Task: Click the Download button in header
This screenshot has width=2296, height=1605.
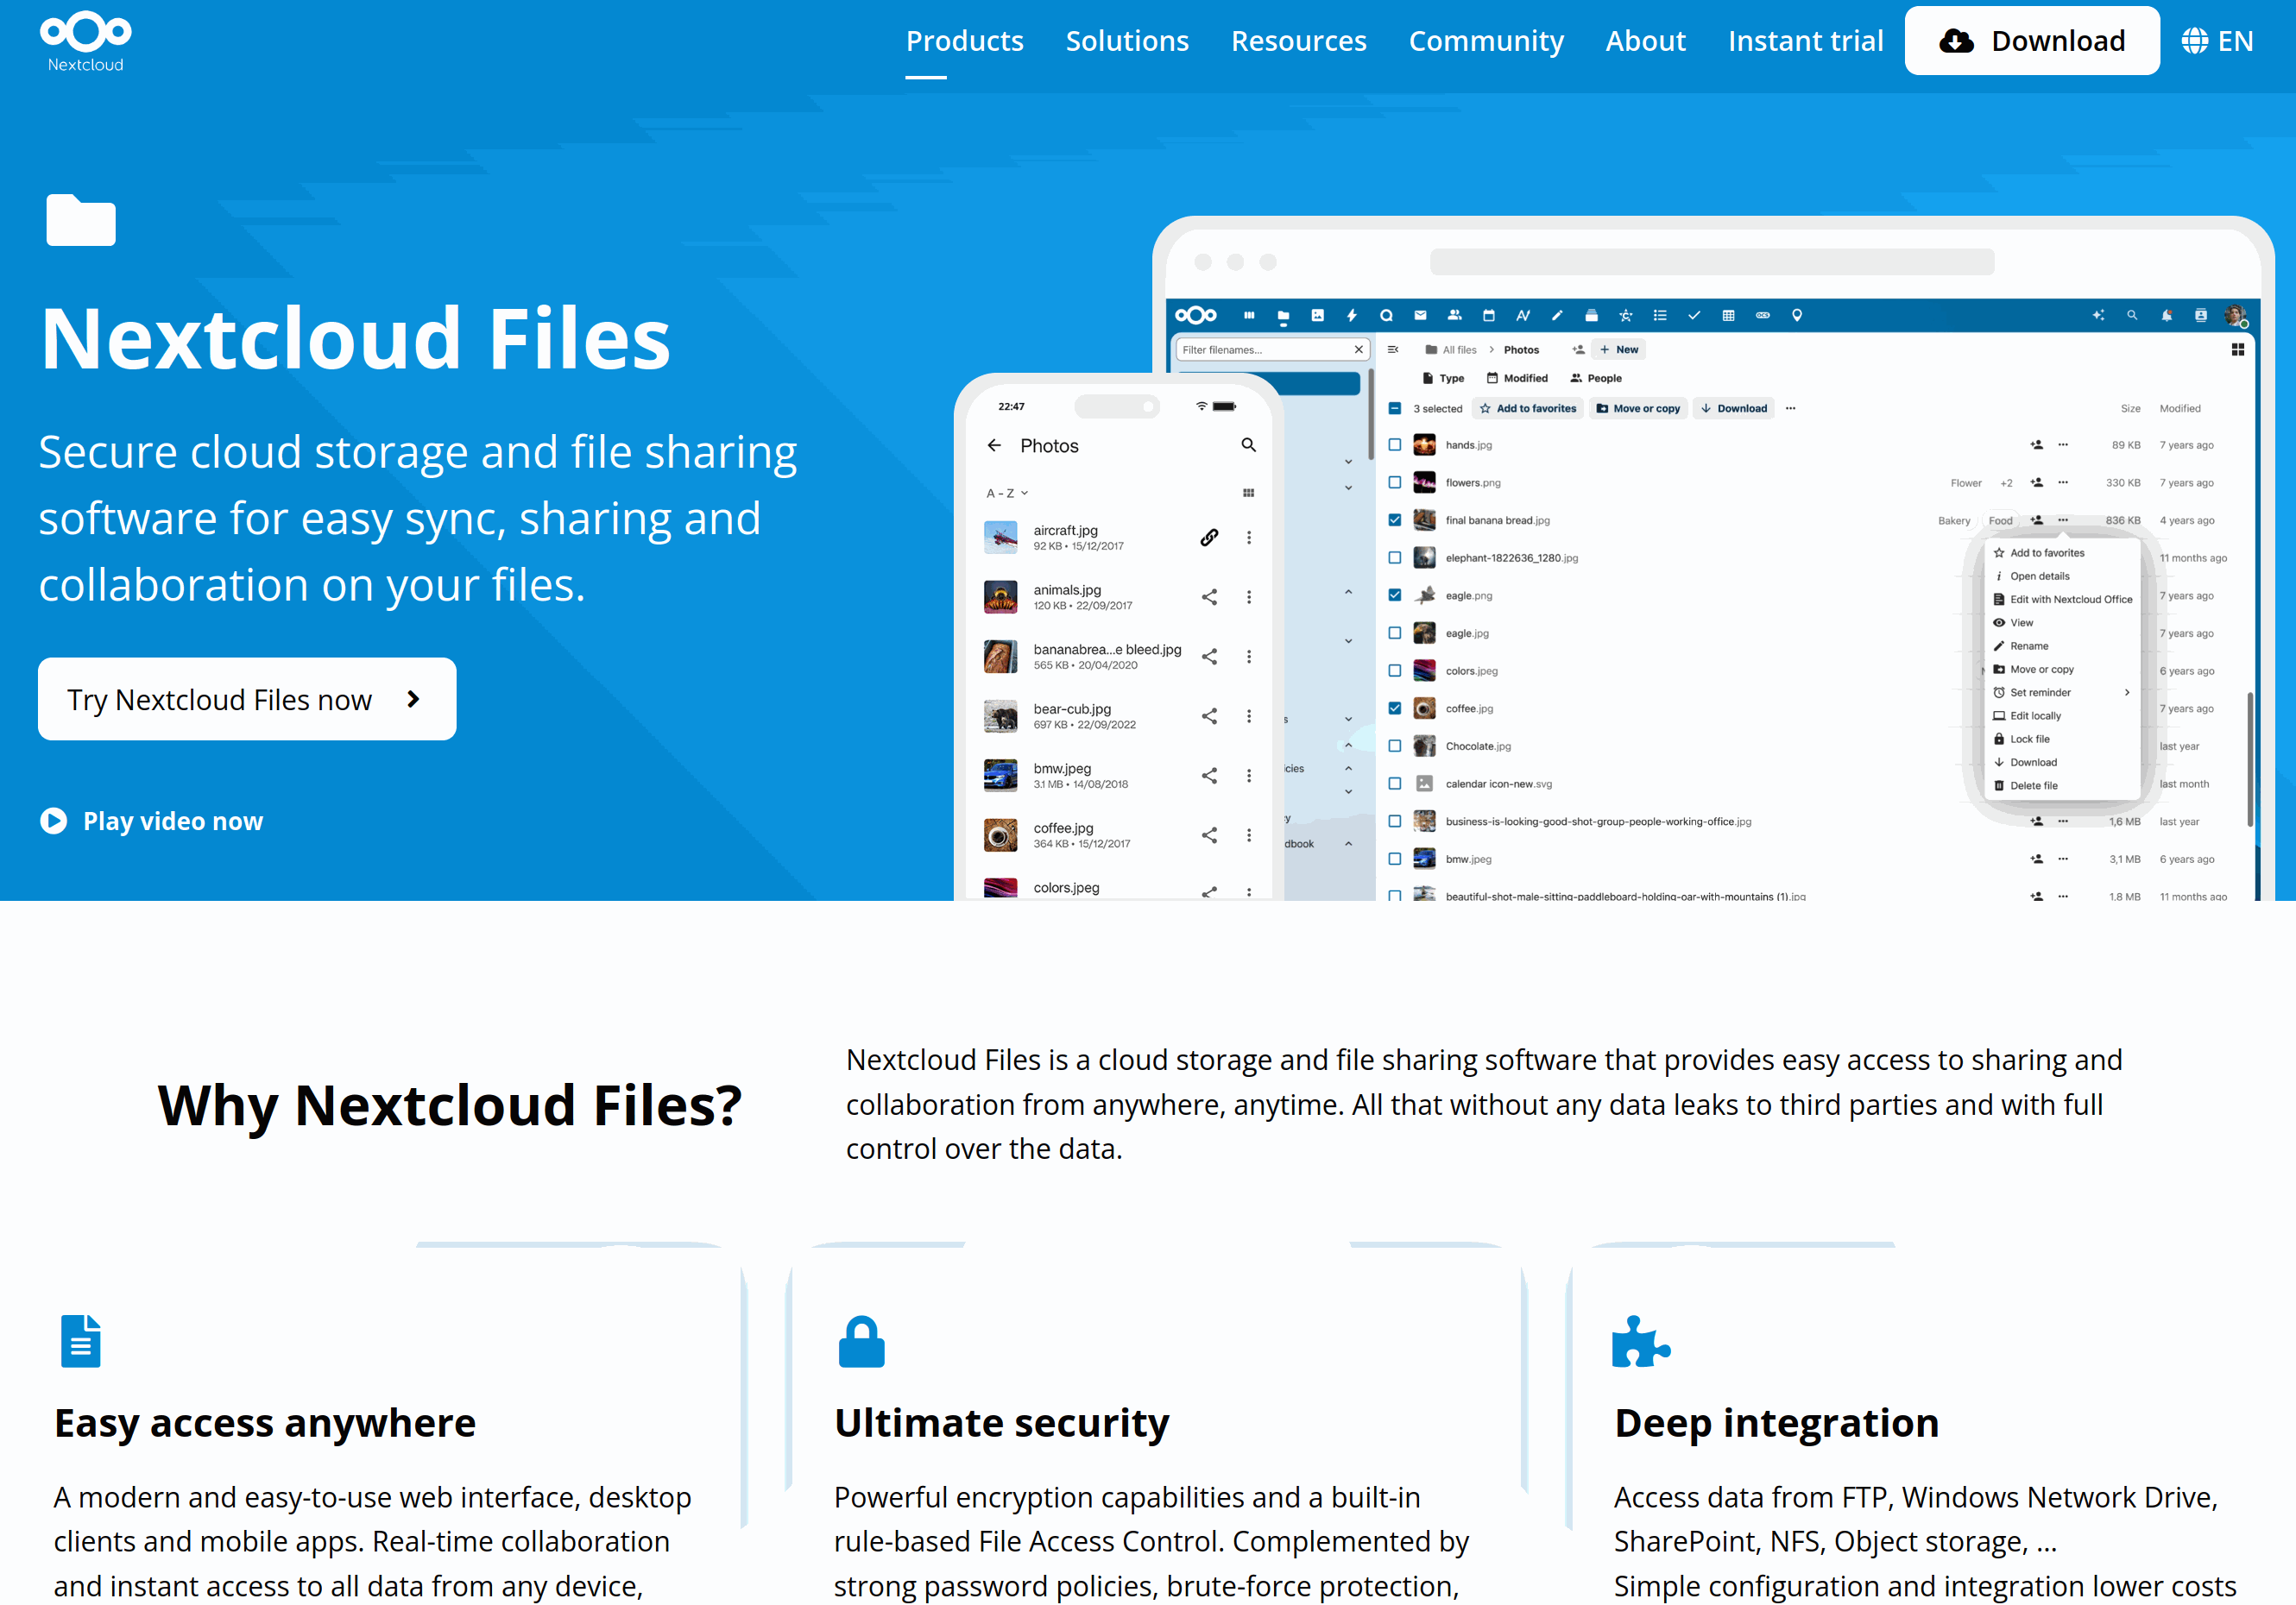Action: coord(2031,41)
